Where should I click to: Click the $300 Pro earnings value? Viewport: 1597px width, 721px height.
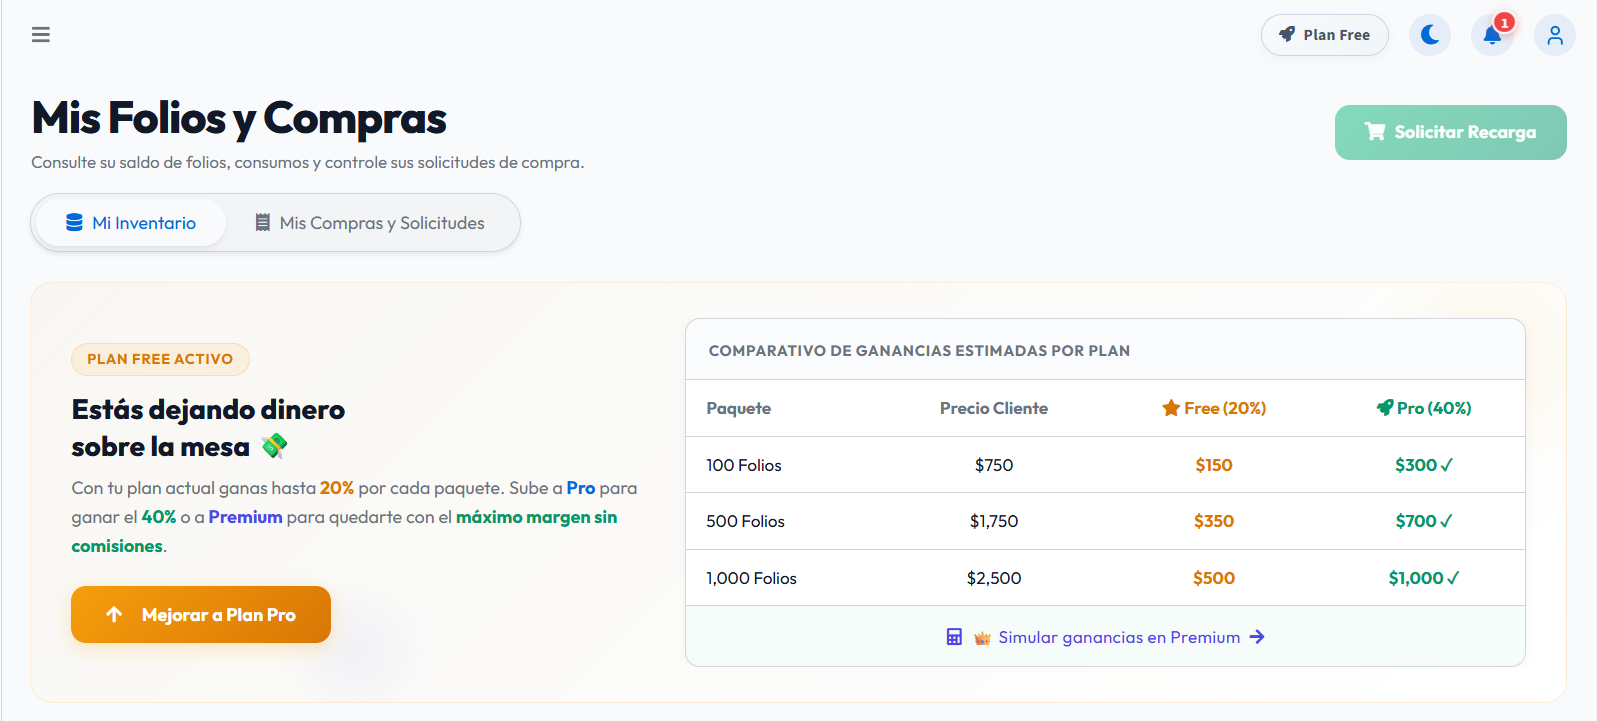point(1424,465)
